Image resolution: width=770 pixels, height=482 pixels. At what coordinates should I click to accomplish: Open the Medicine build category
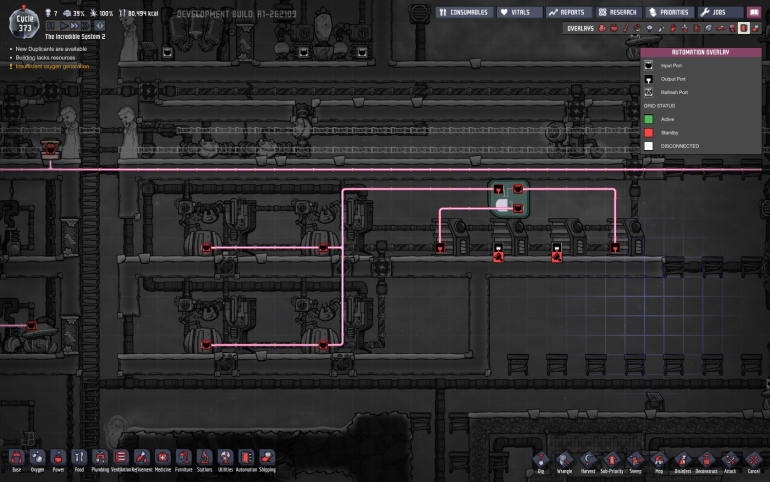163,458
